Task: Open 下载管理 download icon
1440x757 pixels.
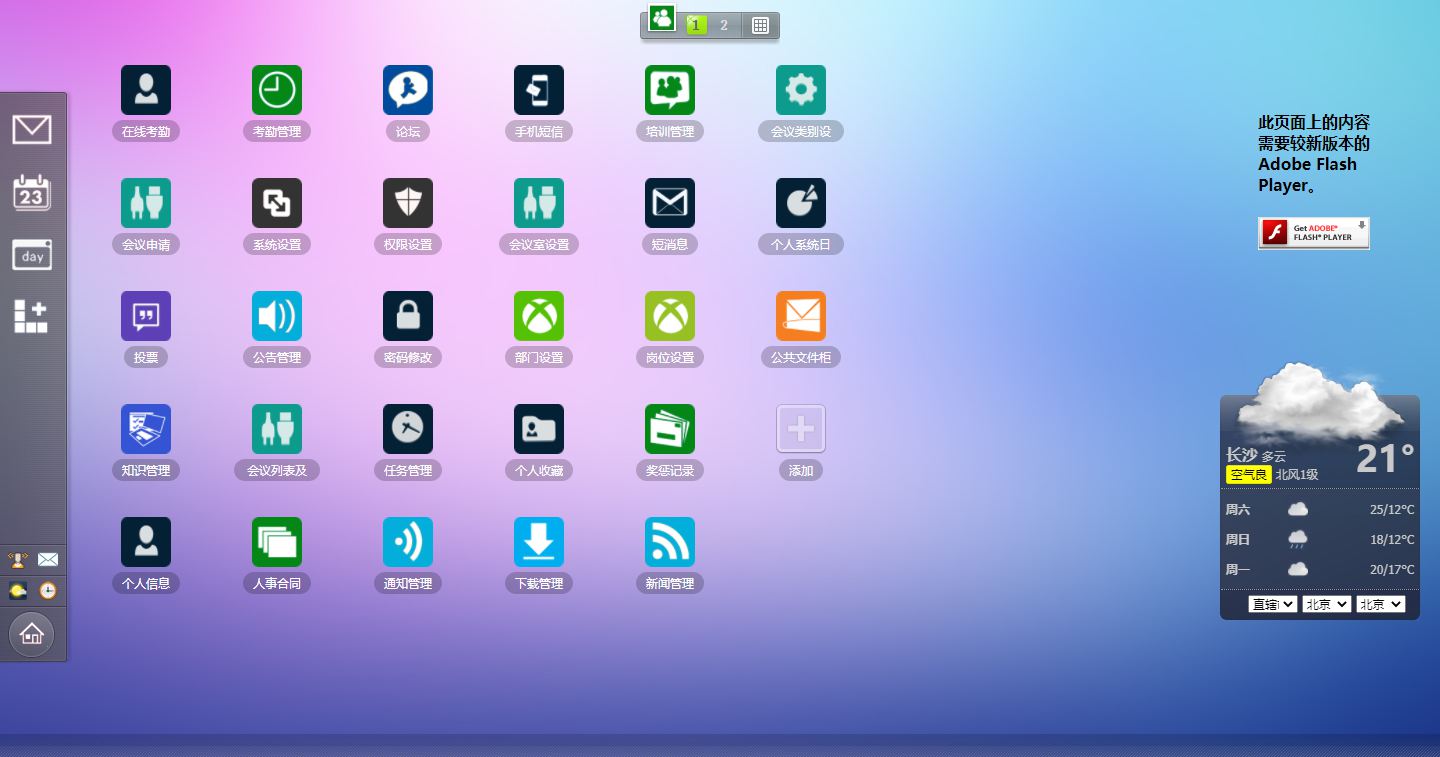Action: [x=539, y=542]
